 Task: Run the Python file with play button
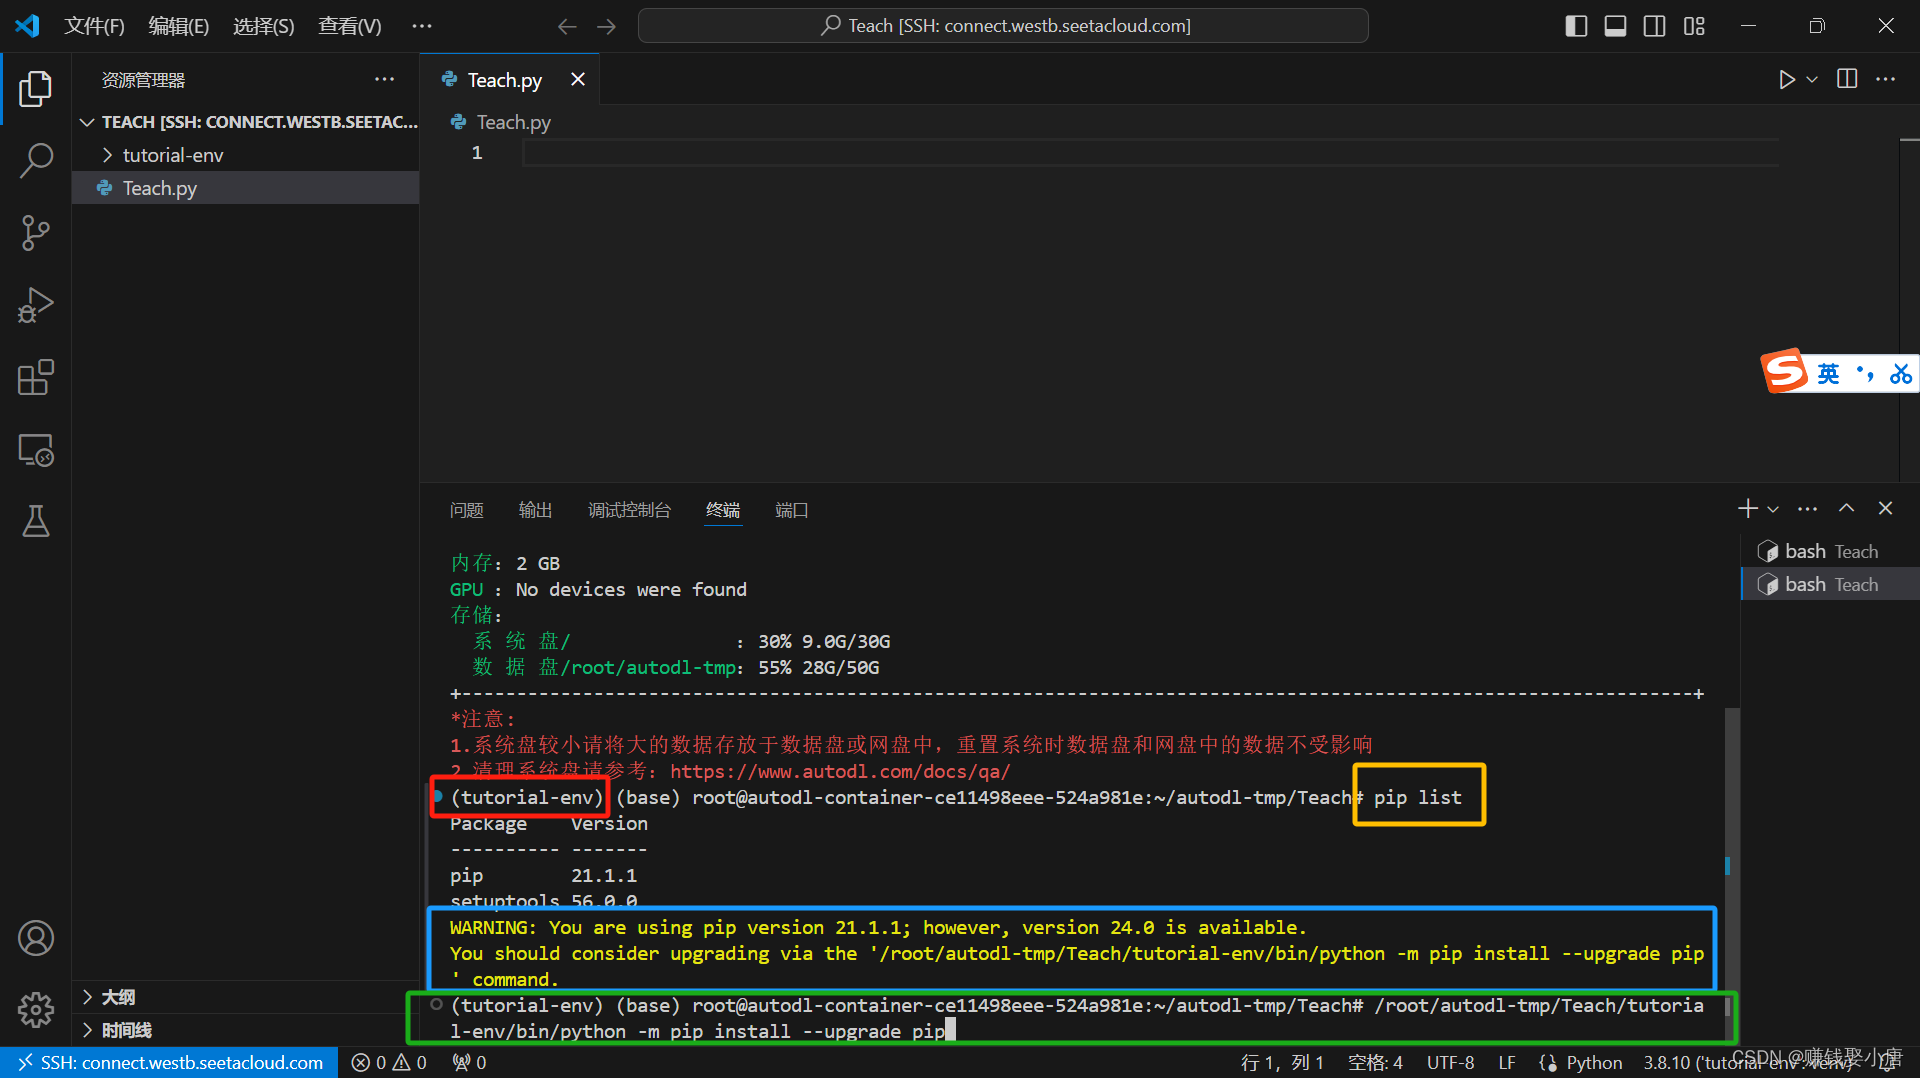tap(1787, 80)
